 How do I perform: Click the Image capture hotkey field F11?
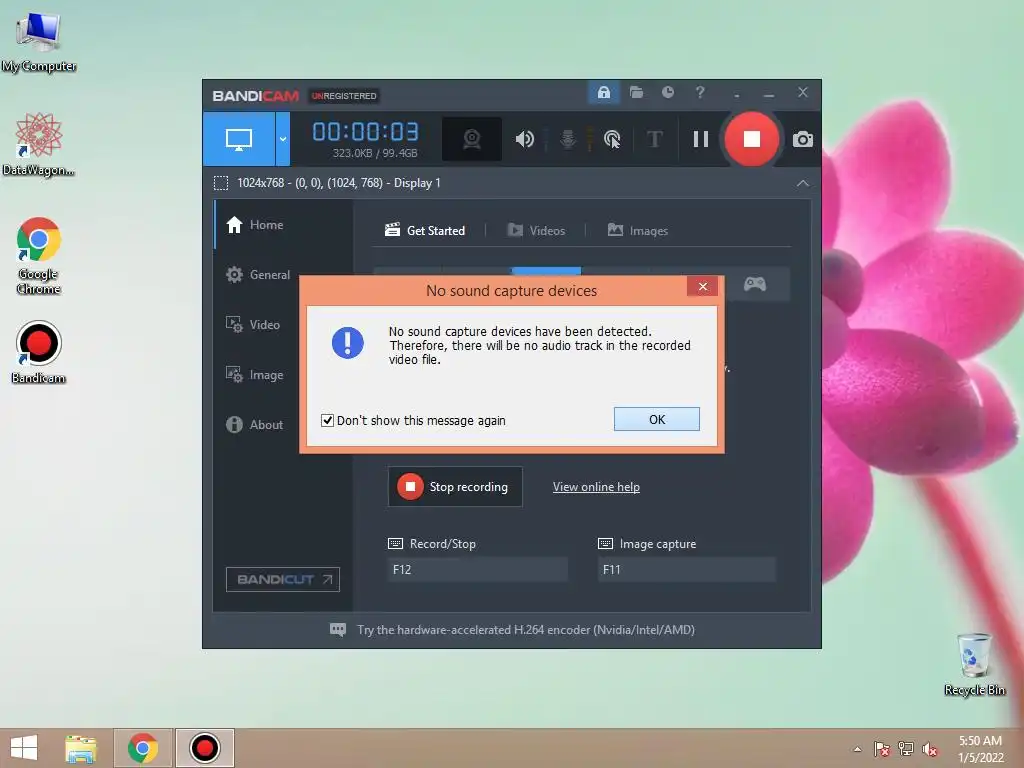(686, 569)
